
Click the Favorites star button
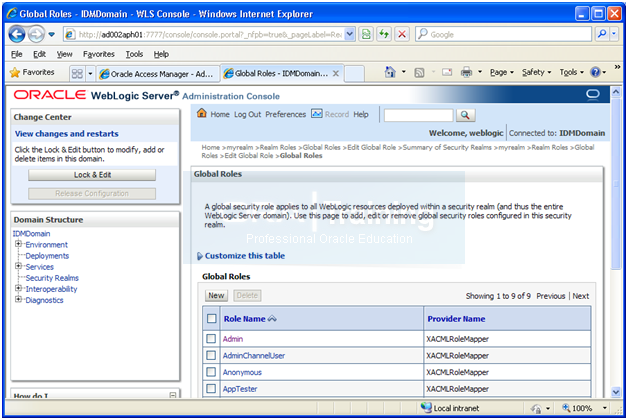pyautogui.click(x=32, y=72)
